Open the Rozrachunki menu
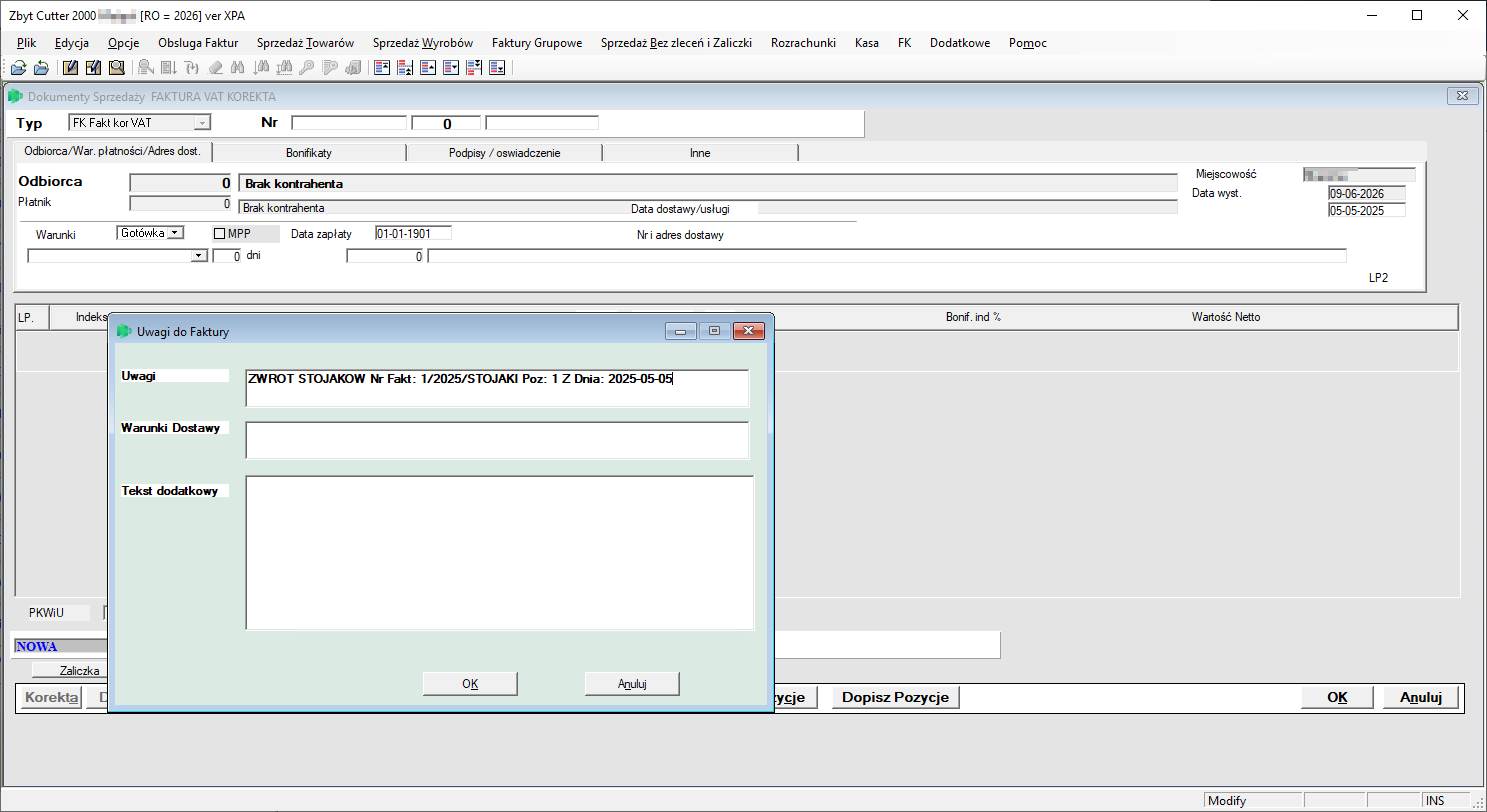 pos(803,43)
